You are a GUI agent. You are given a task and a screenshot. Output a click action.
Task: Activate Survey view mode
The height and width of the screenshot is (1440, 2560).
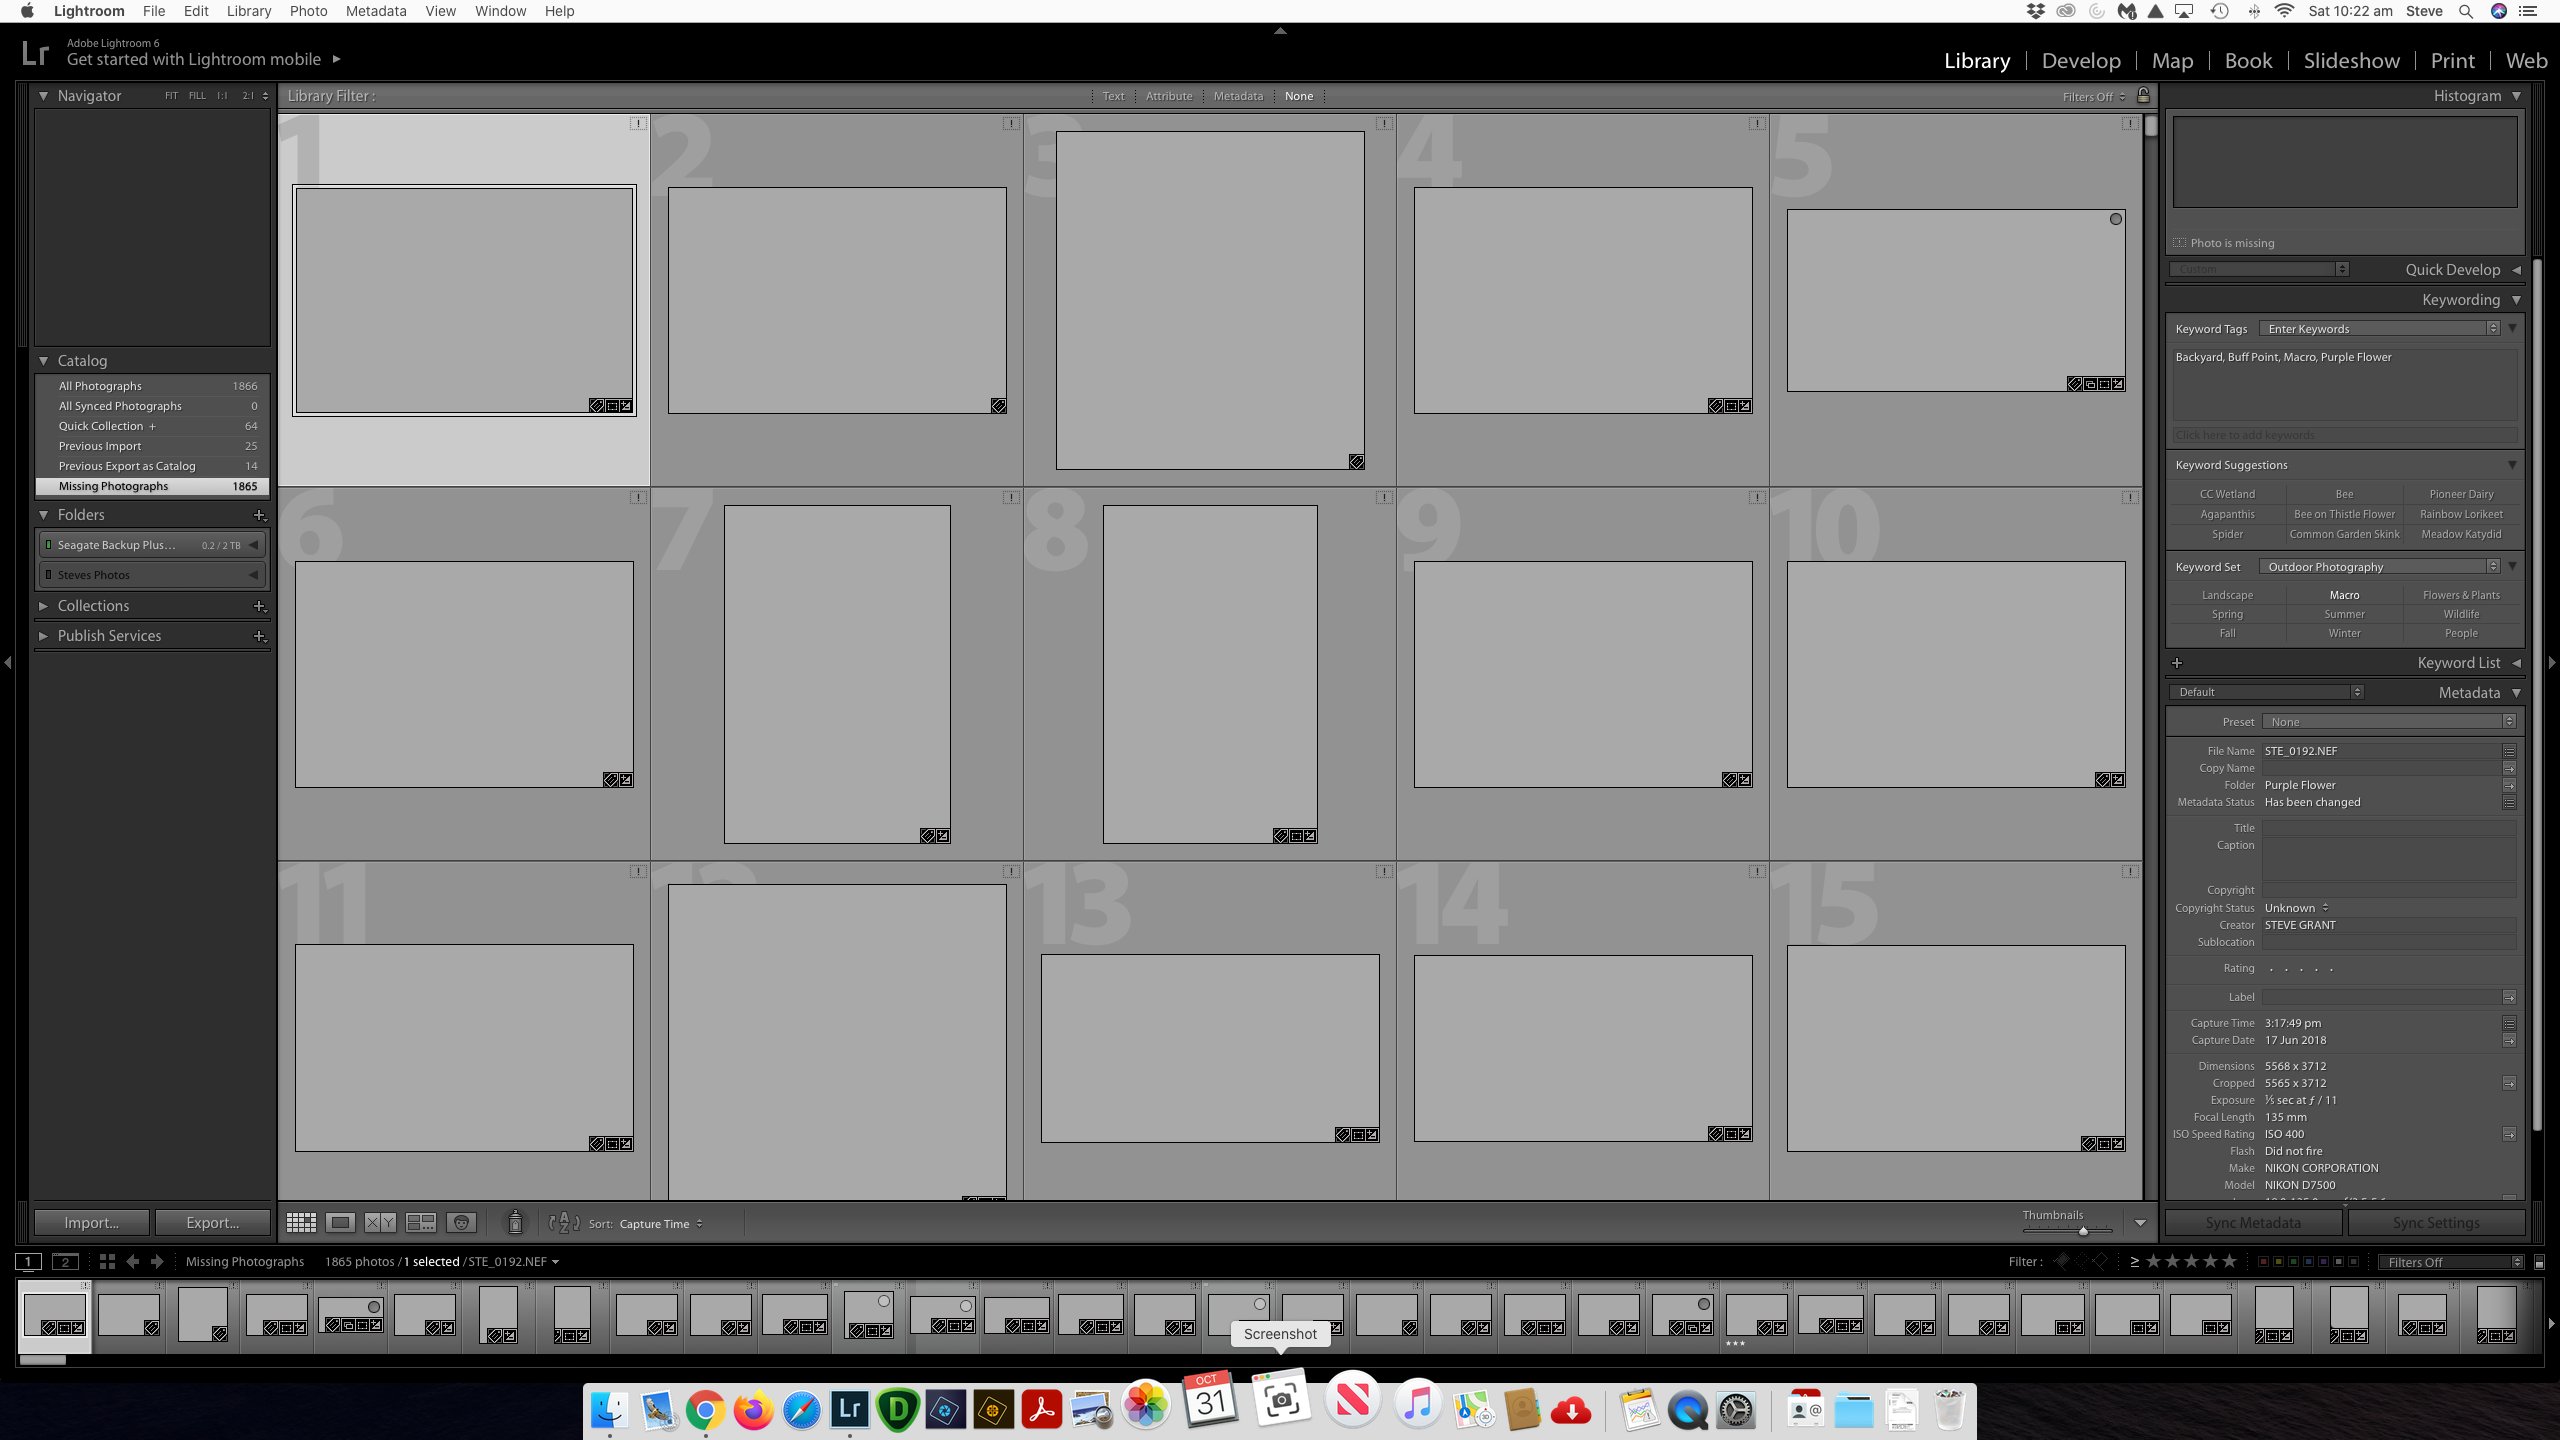[x=420, y=1222]
